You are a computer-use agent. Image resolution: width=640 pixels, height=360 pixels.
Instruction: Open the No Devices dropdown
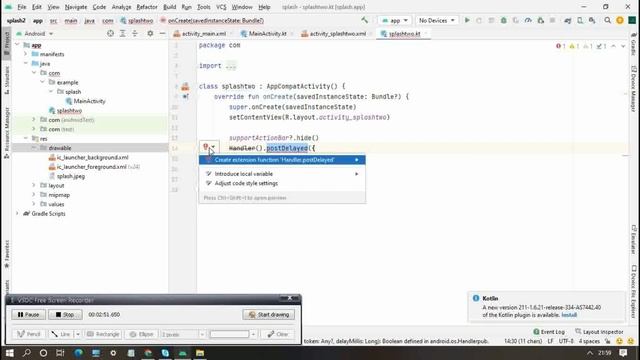point(436,20)
